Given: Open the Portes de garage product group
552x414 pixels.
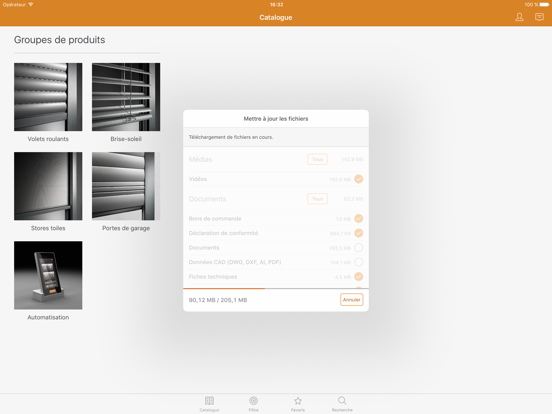Looking at the screenshot, I should click(x=126, y=186).
